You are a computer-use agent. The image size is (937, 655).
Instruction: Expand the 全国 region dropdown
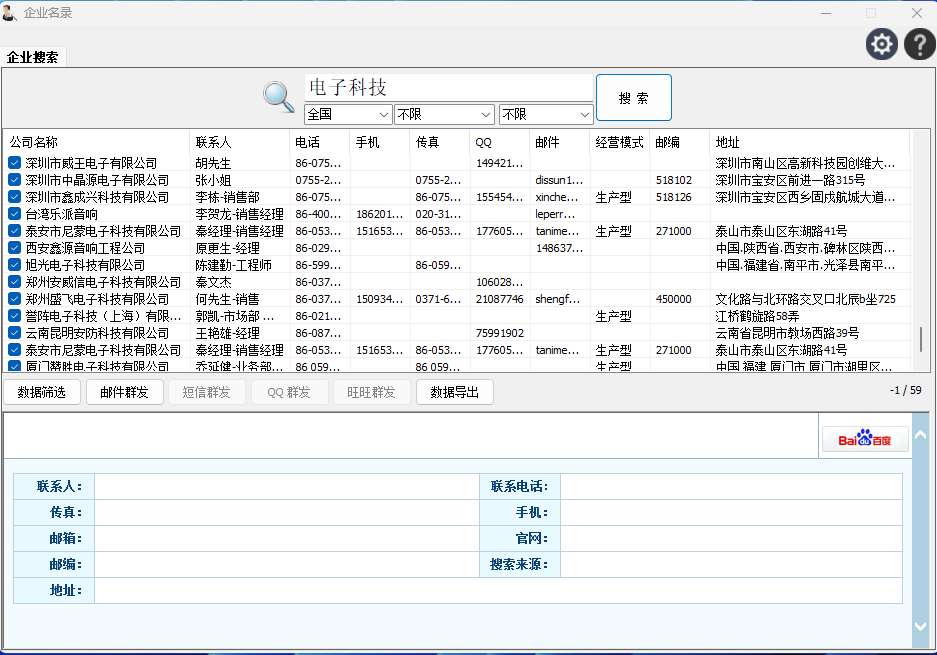[347, 114]
